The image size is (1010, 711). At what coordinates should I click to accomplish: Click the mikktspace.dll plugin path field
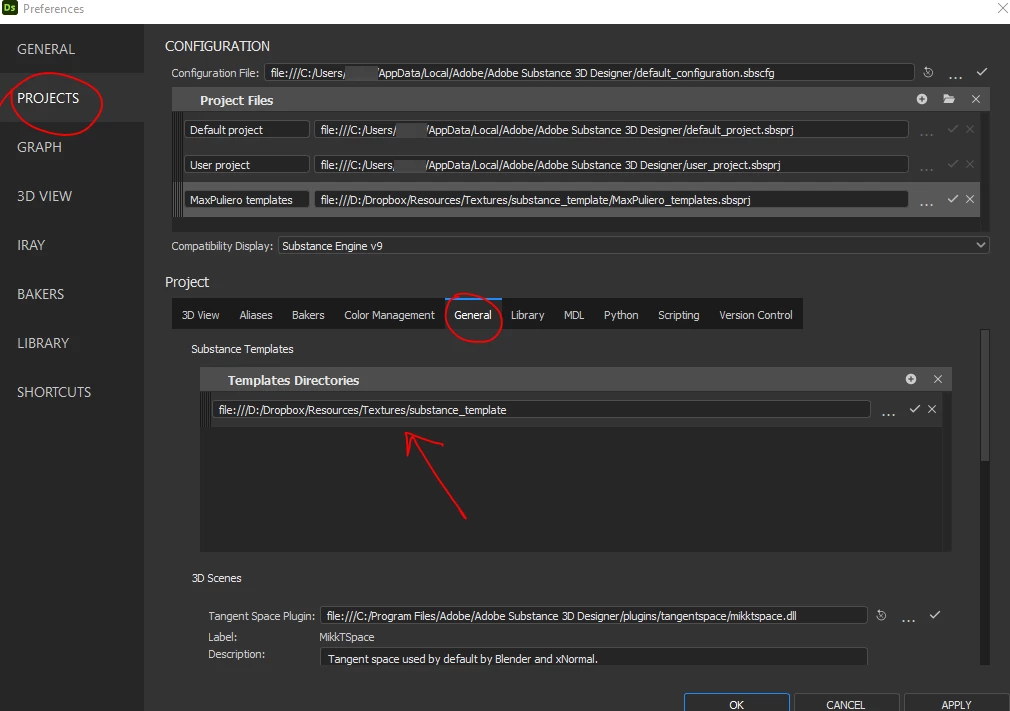593,616
